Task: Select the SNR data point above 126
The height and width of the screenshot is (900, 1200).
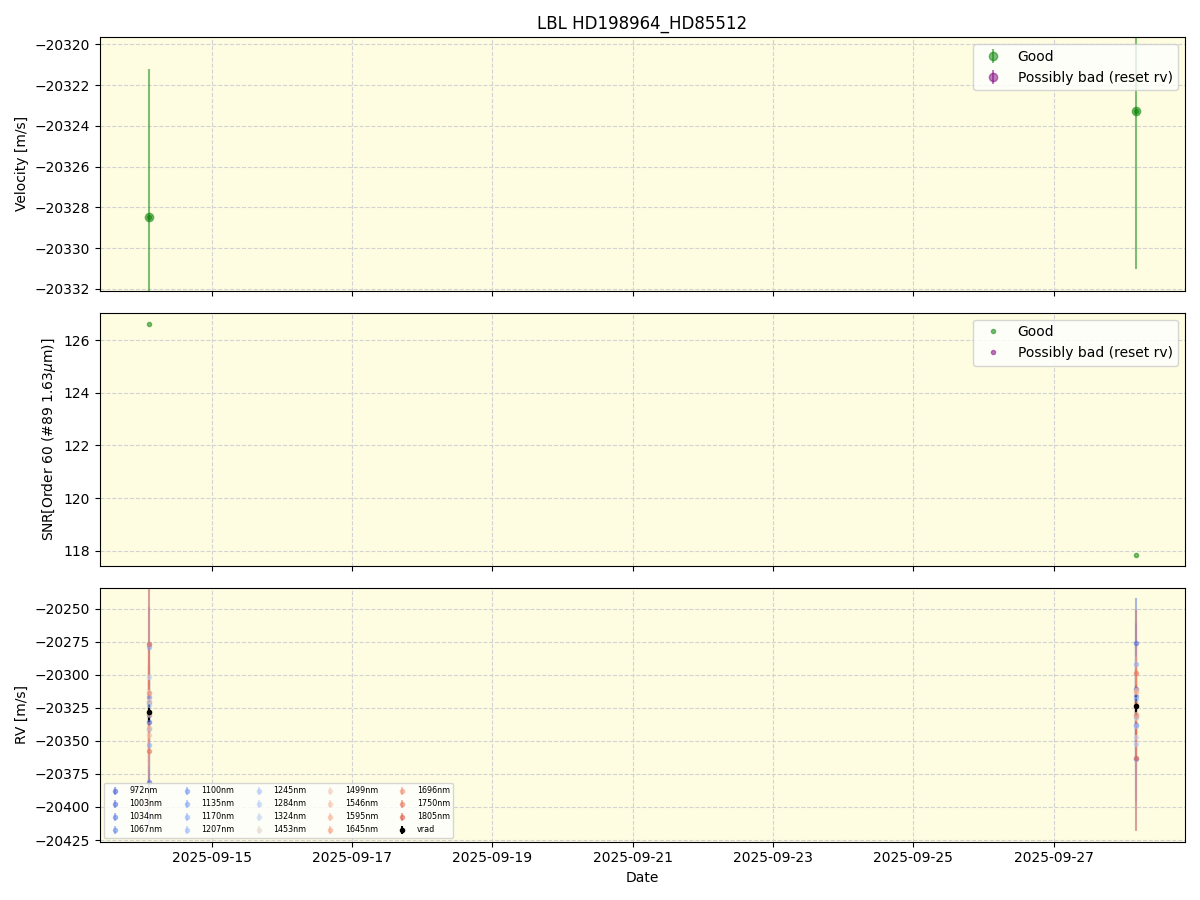Action: tap(149, 324)
